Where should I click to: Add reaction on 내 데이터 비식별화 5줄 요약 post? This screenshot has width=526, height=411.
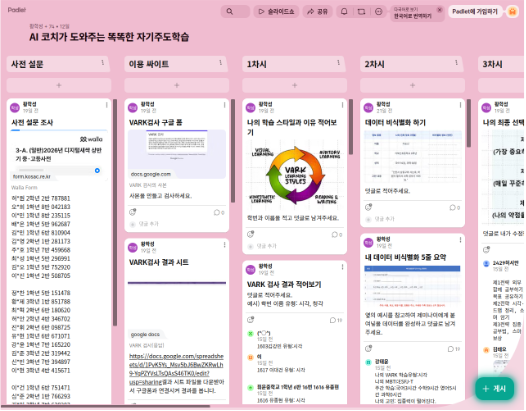point(368,348)
